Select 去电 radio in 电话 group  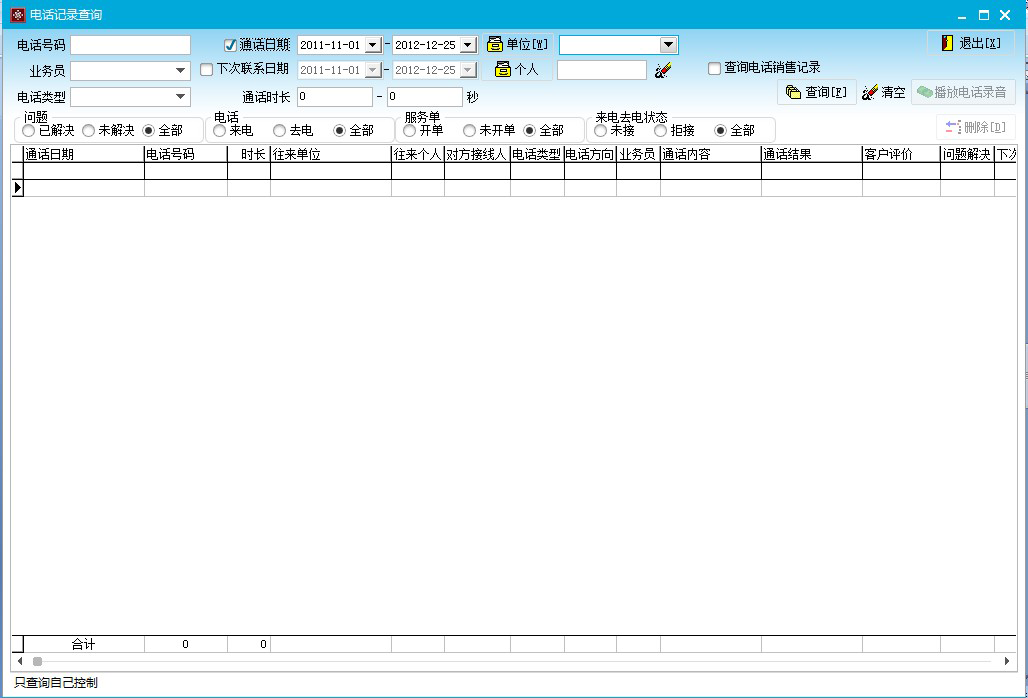point(279,131)
